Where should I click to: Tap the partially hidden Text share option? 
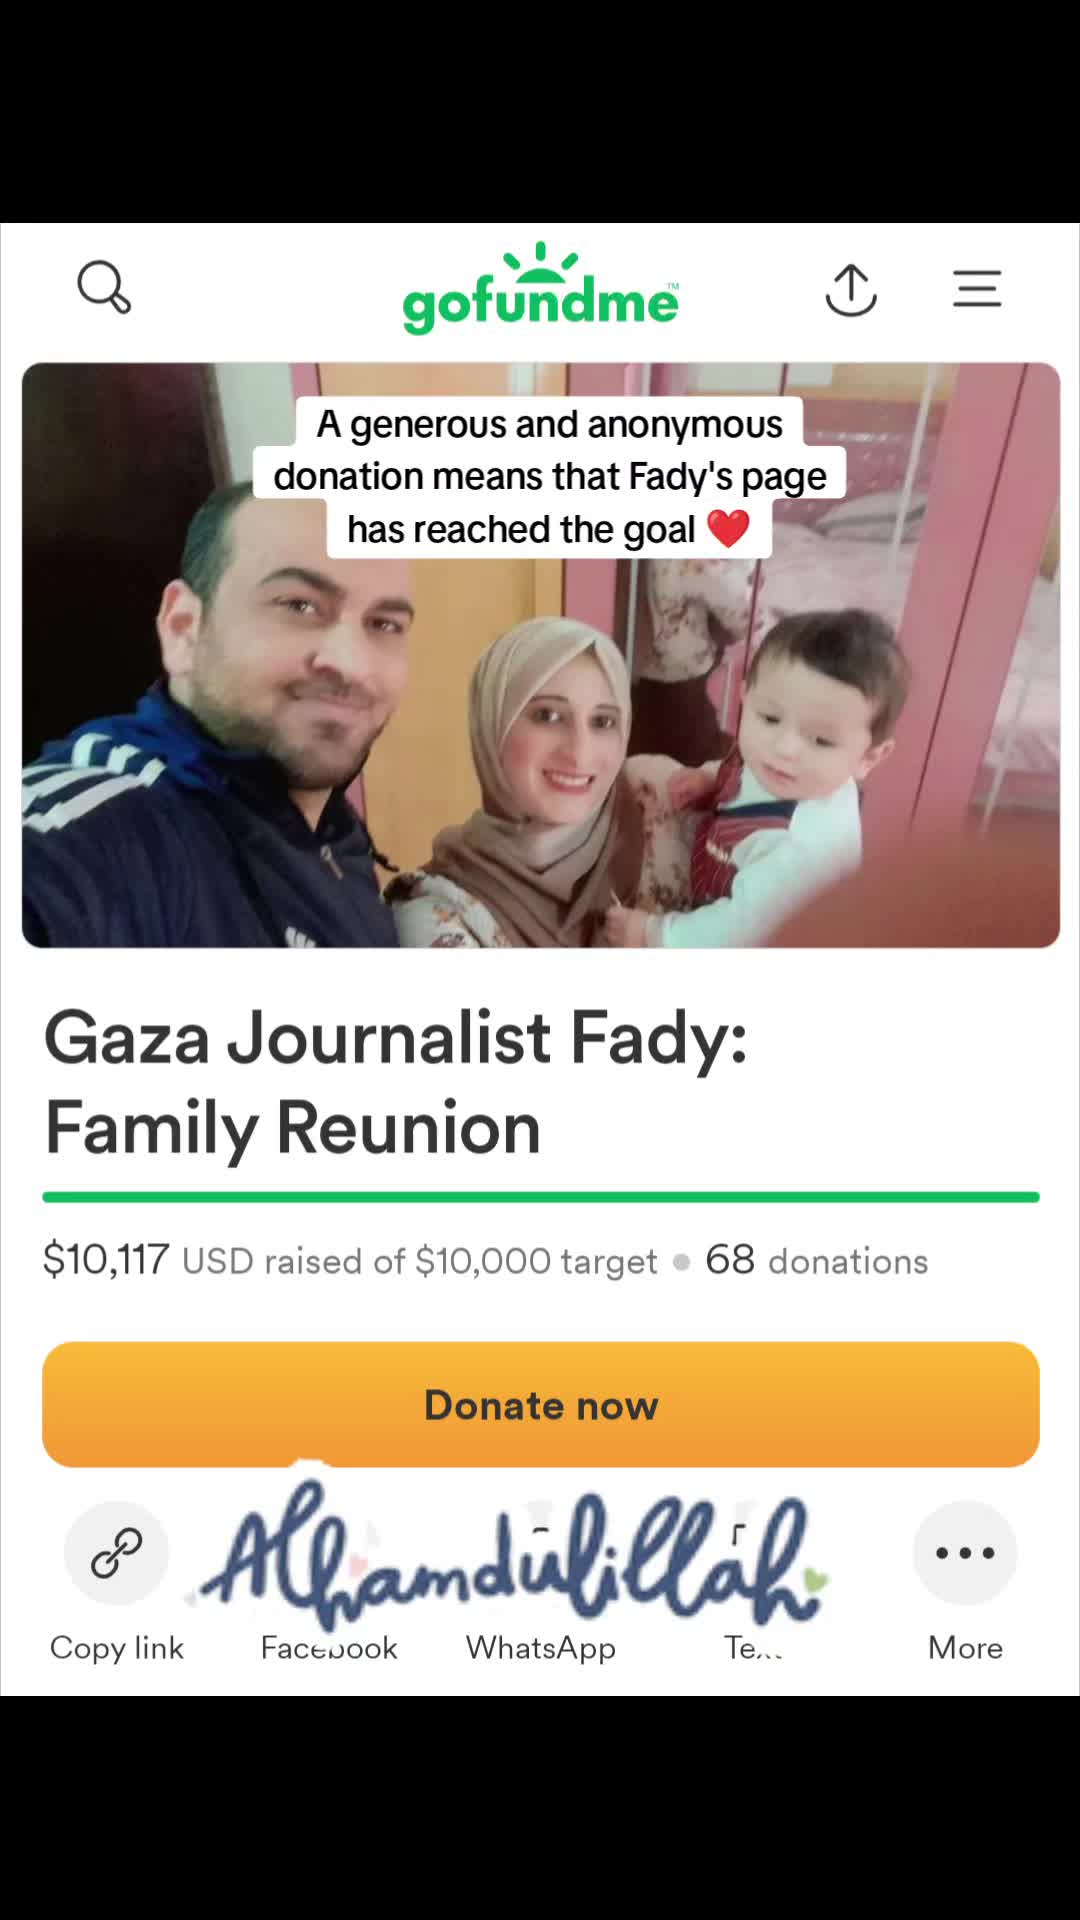(753, 1647)
